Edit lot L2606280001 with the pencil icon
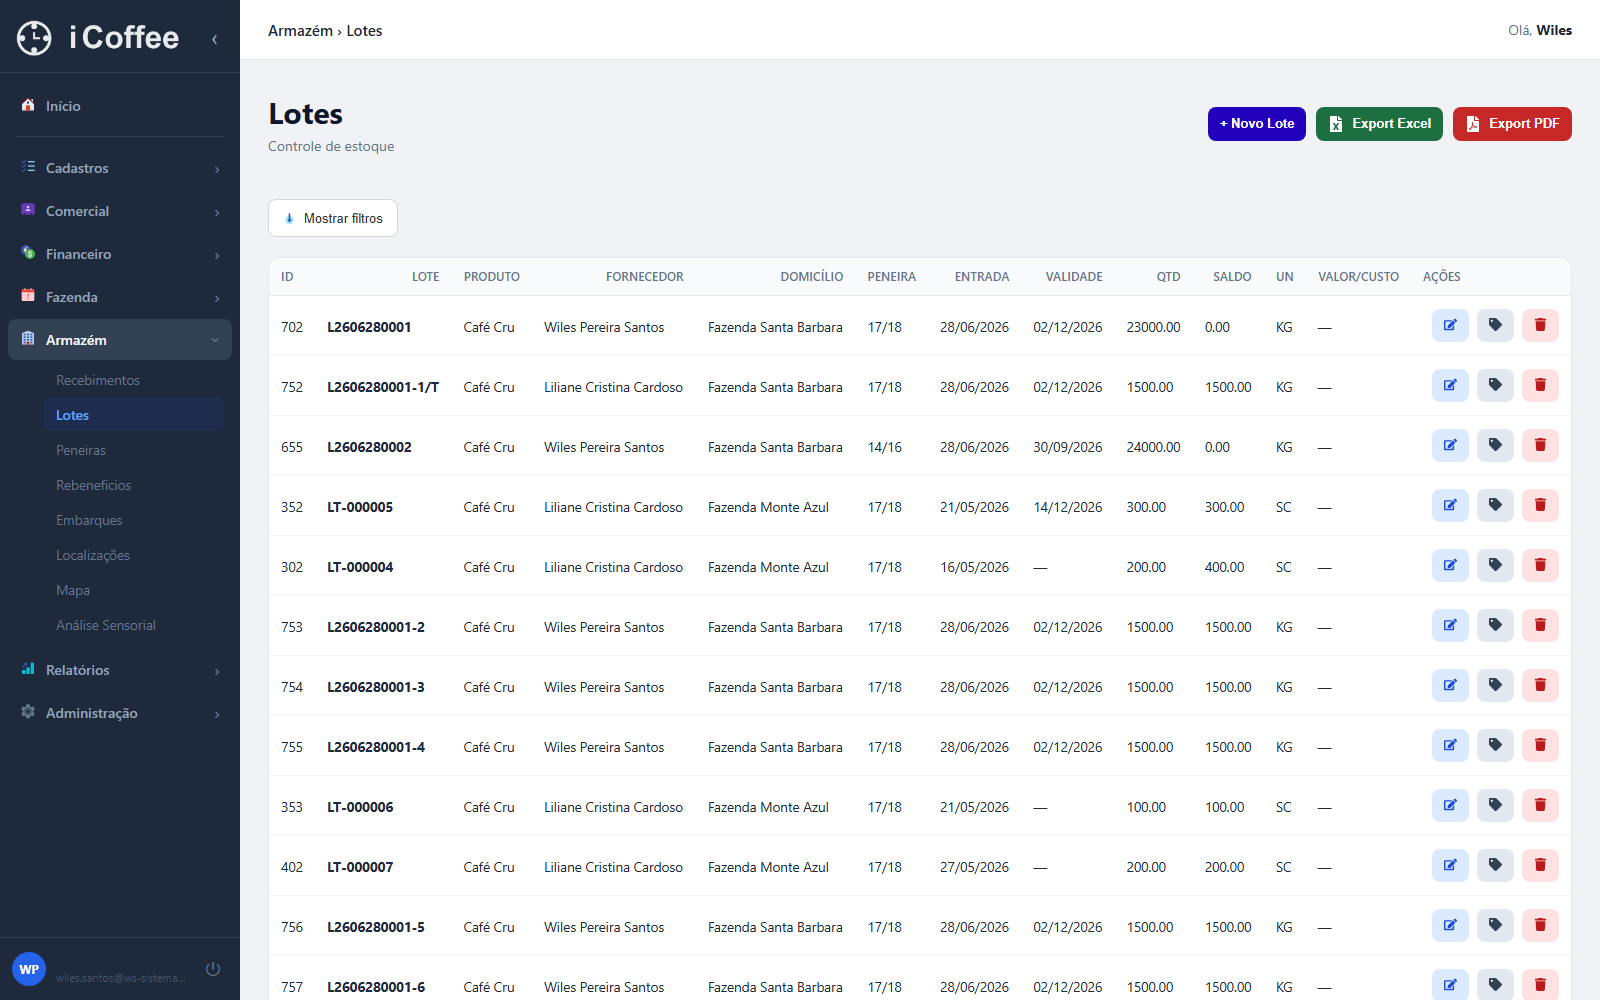 [x=1450, y=325]
